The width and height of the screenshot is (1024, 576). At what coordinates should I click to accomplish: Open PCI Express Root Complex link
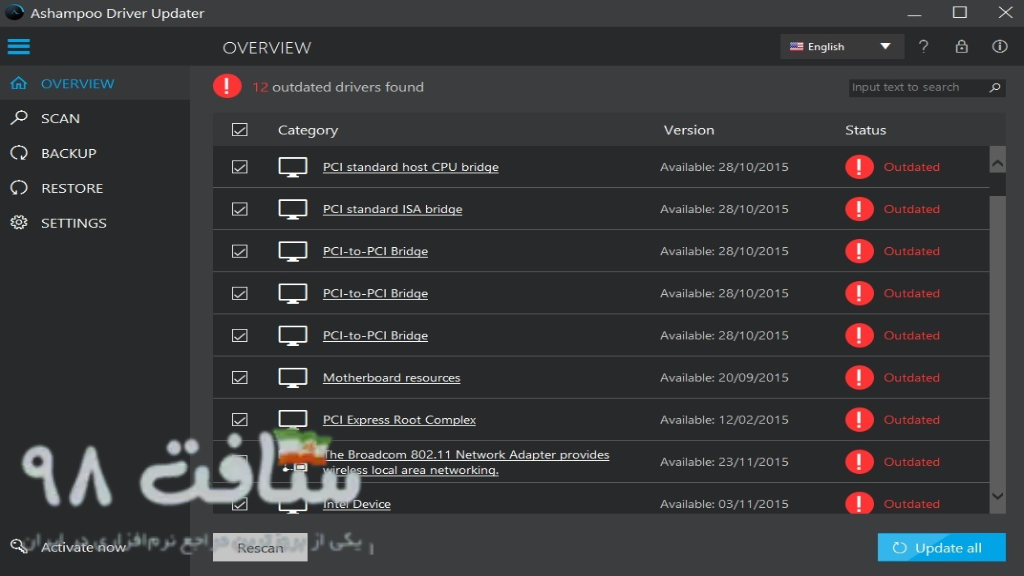399,420
